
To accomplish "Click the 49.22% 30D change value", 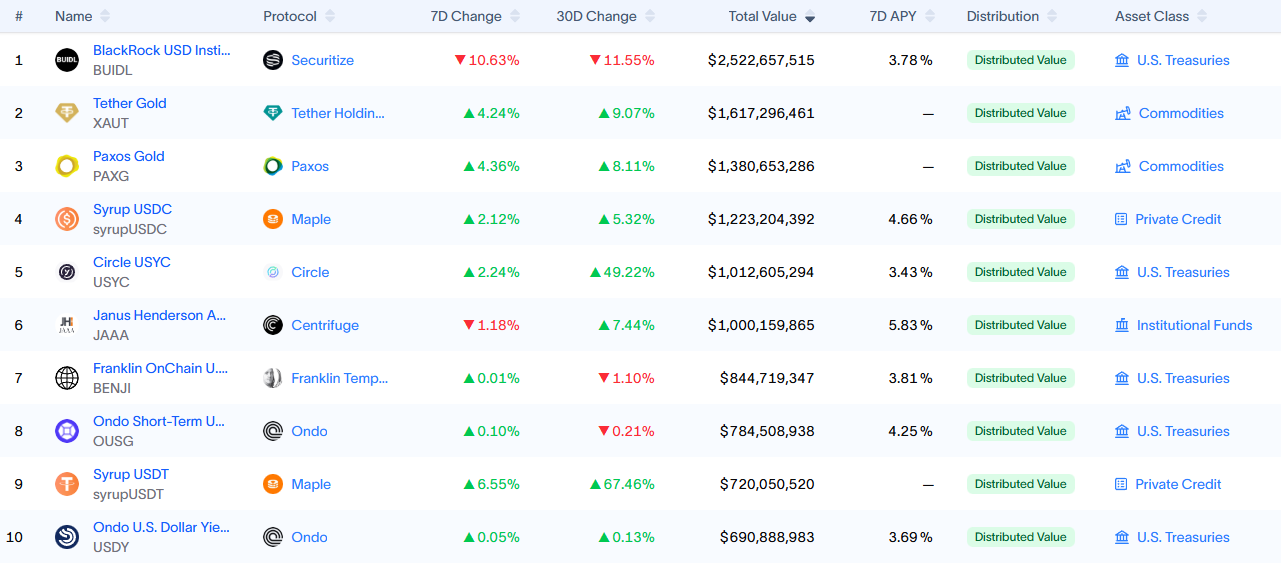I will 622,272.
